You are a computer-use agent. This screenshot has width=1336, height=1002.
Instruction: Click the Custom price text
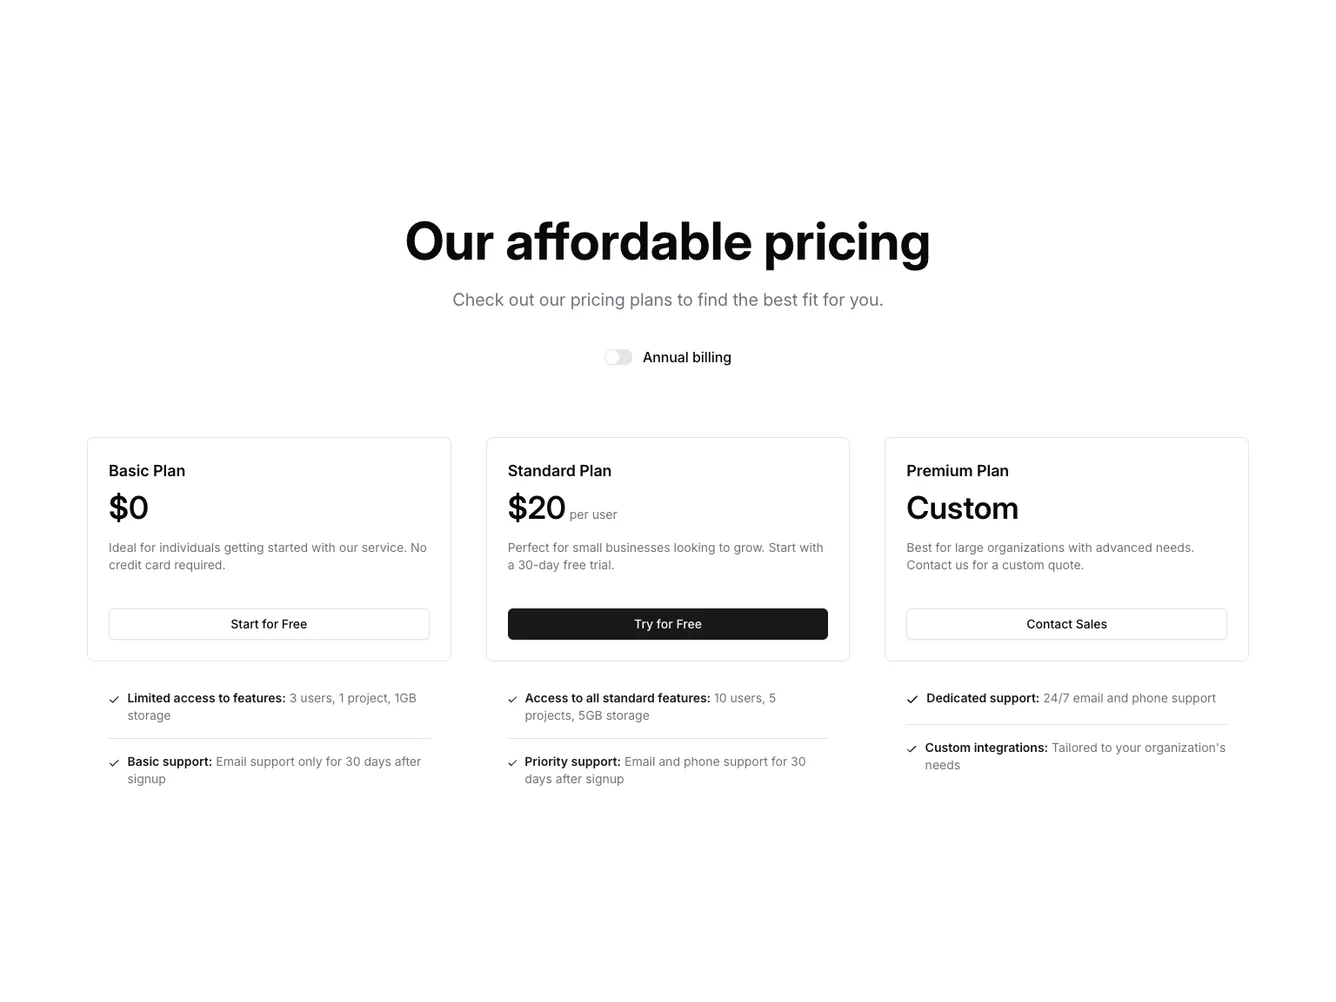pos(962,508)
